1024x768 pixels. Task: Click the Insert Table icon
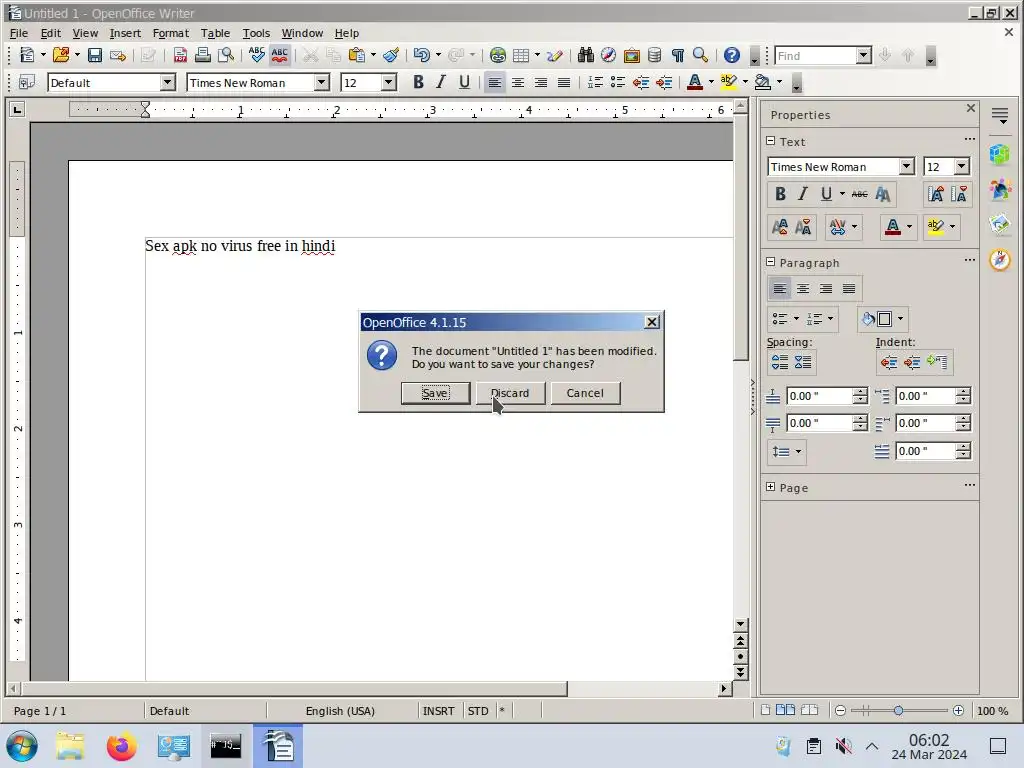pyautogui.click(x=520, y=56)
